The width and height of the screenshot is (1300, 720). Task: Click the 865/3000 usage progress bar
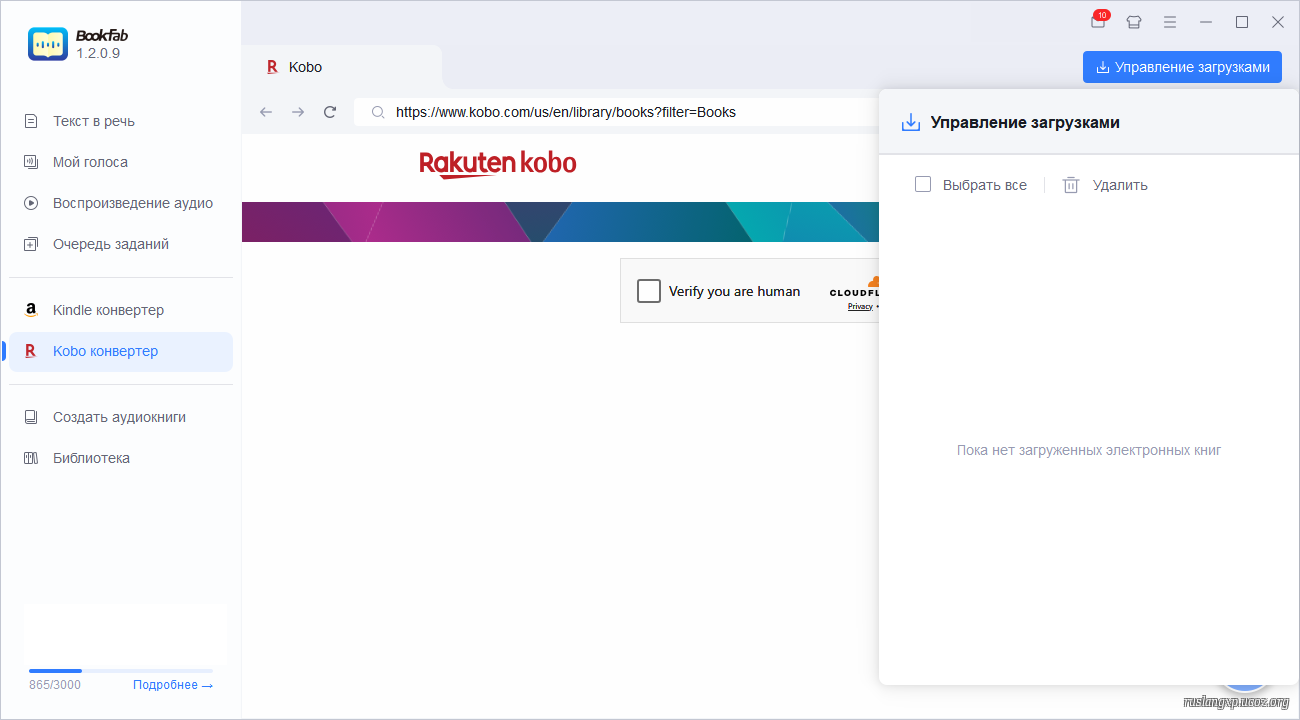click(x=120, y=670)
